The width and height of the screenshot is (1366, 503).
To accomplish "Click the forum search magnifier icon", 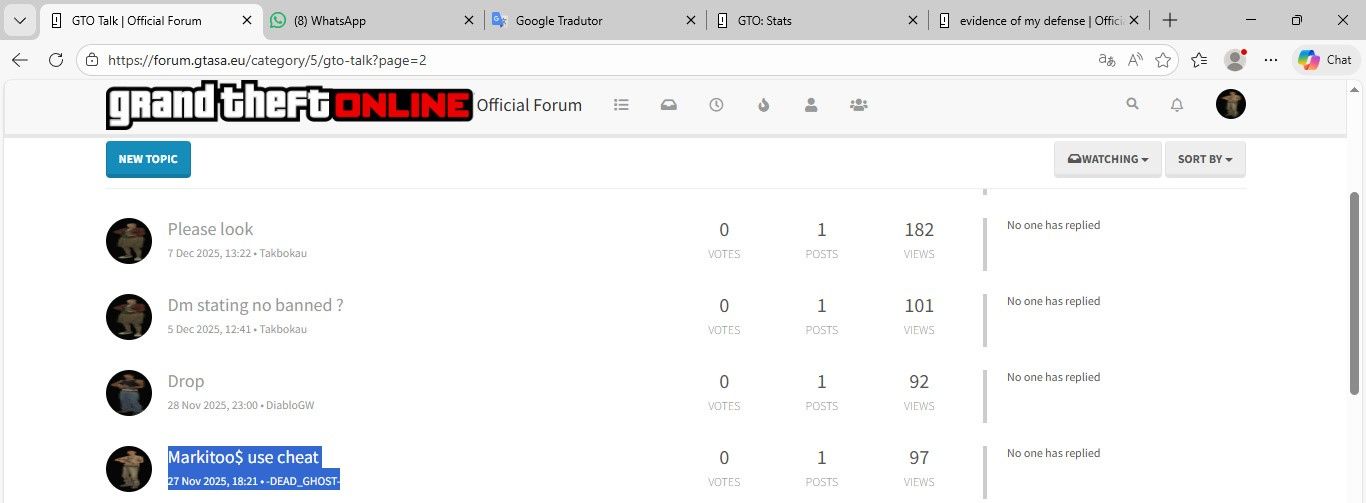I will (x=1132, y=103).
